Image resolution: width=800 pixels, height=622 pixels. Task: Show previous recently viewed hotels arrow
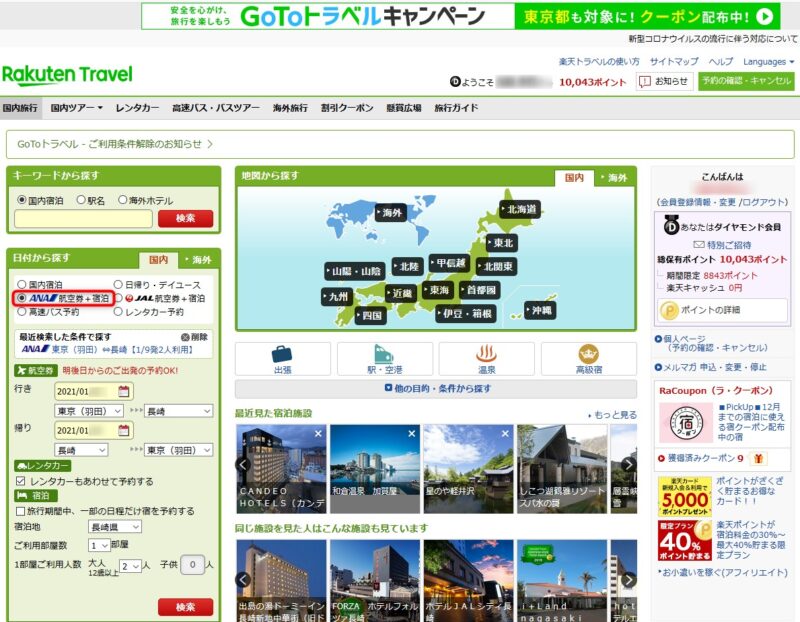[x=243, y=464]
